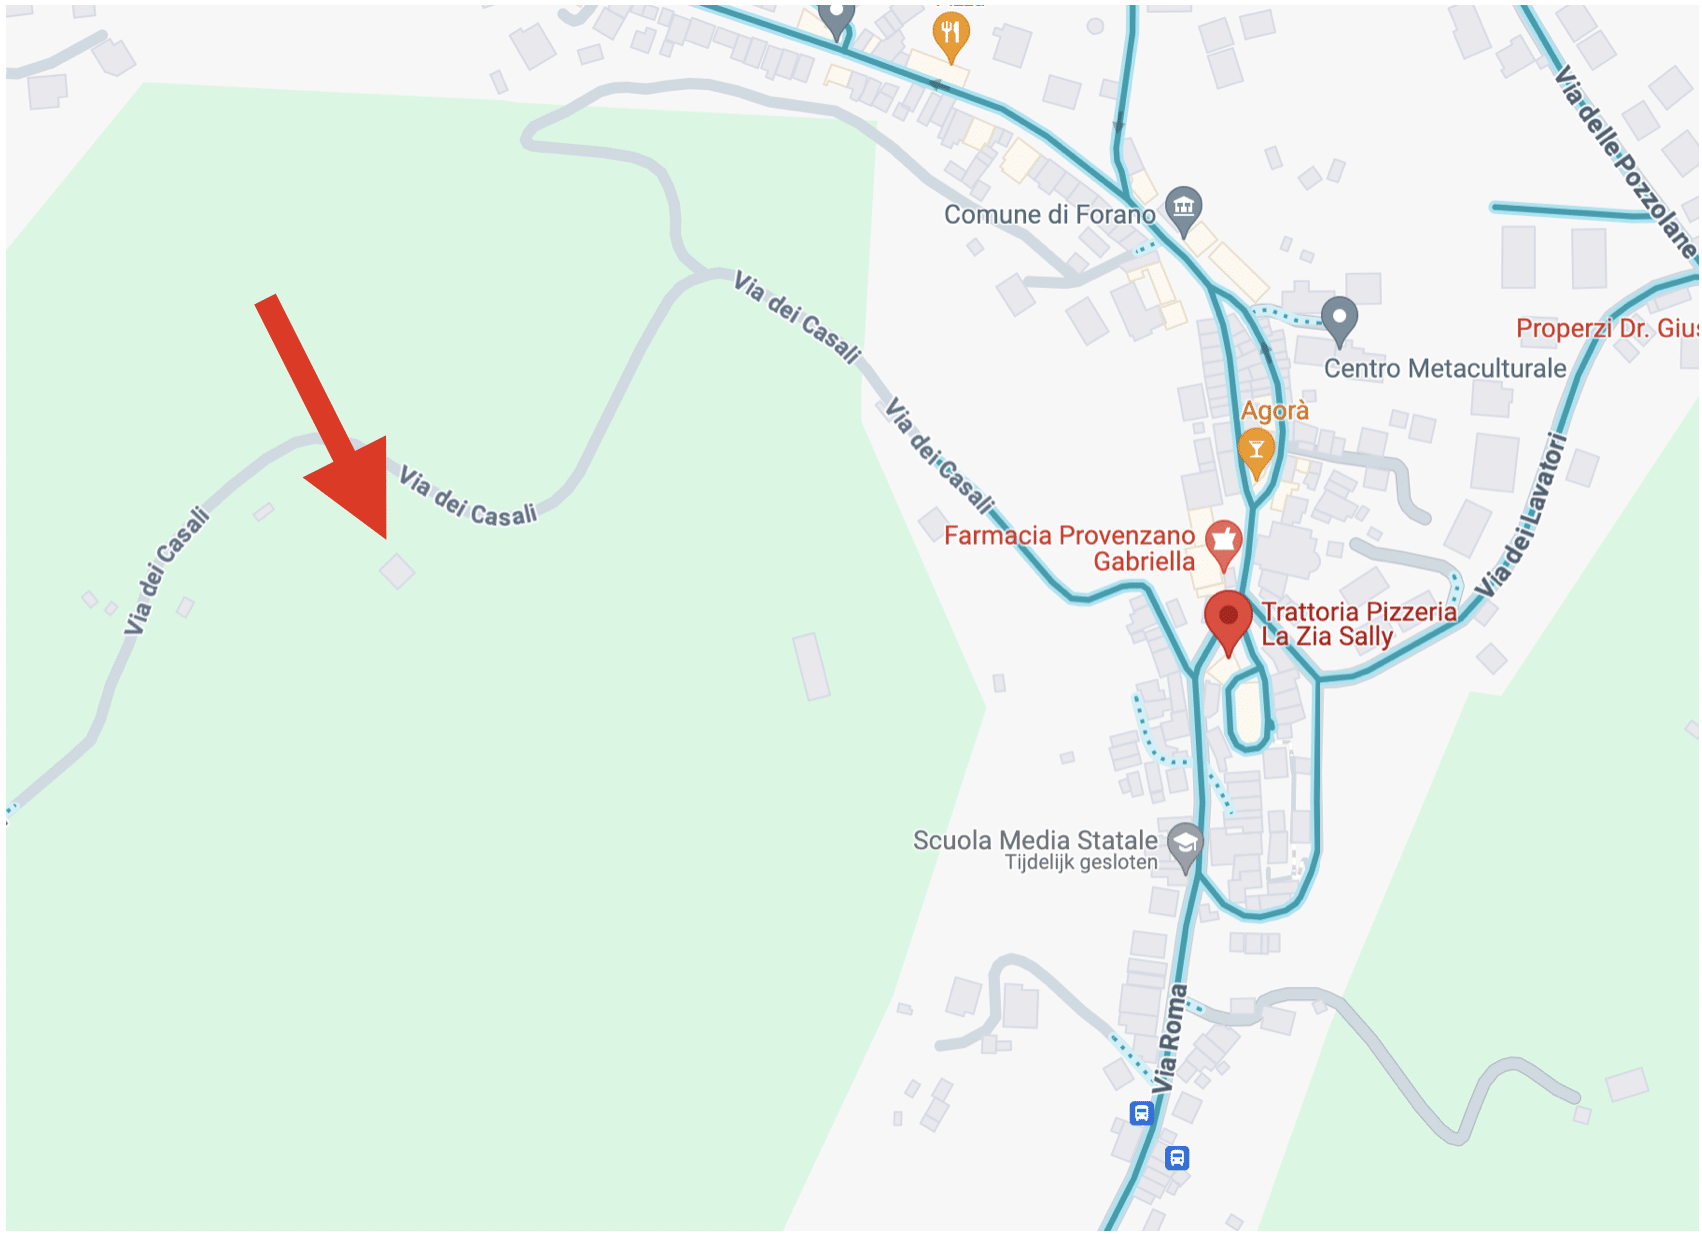Click the building the red arrow points to
1702x1234 pixels.
coord(397,571)
